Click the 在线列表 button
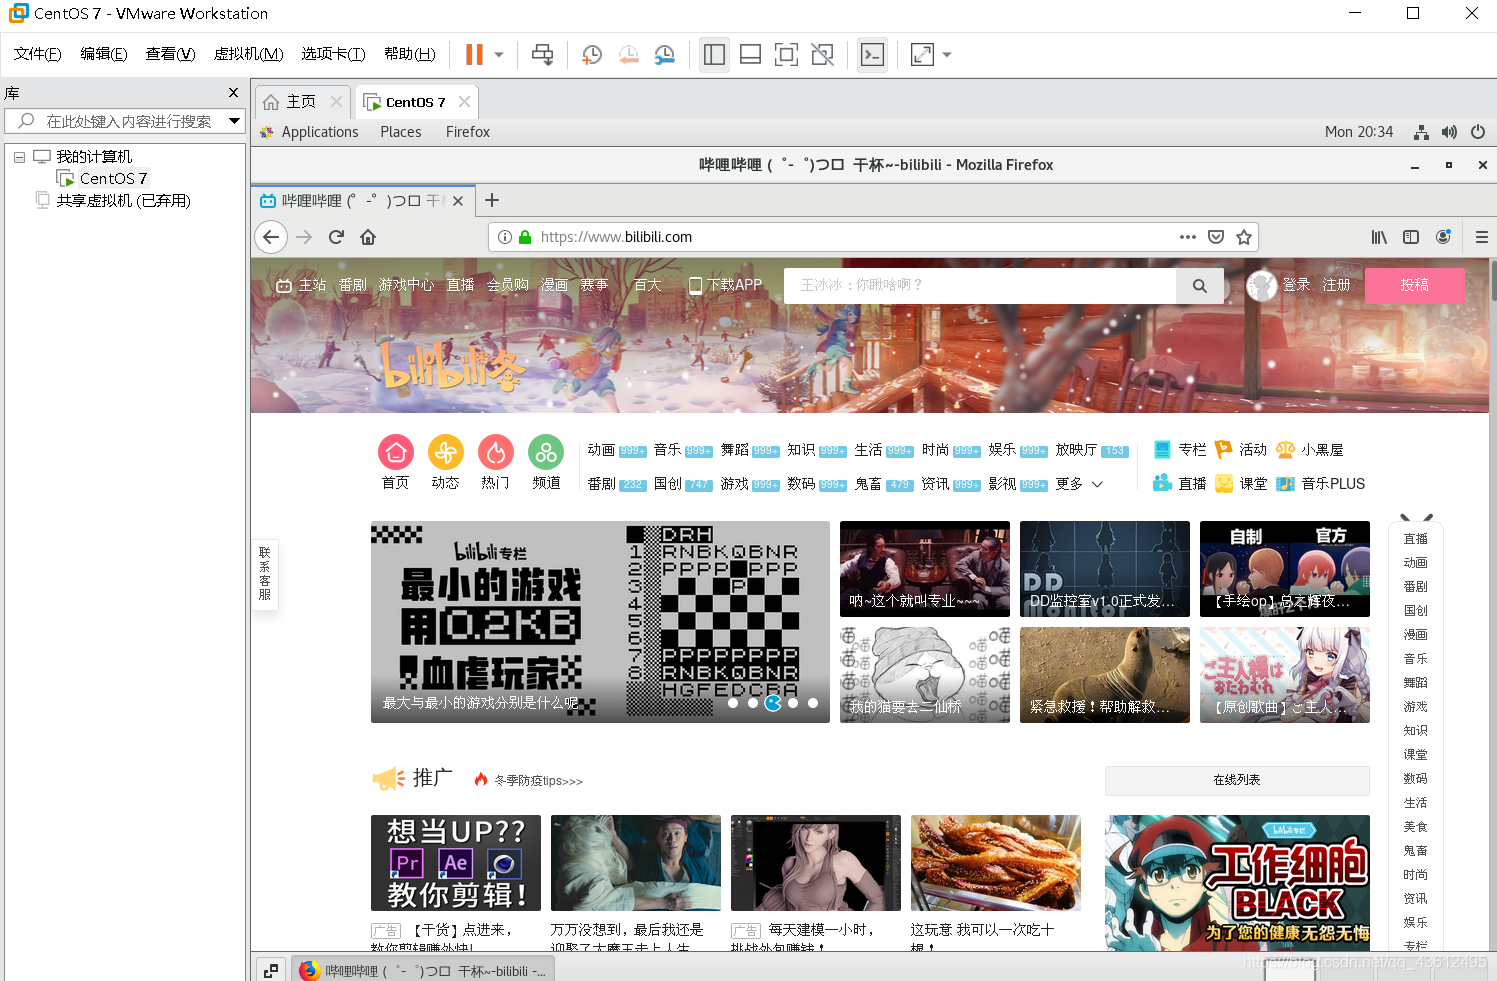The image size is (1497, 981). click(1237, 780)
